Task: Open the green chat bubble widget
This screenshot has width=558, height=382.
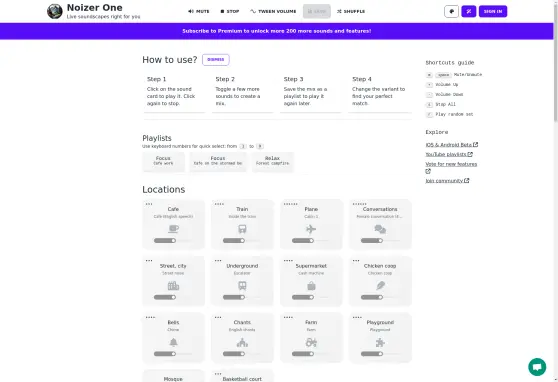Action: pos(537,367)
